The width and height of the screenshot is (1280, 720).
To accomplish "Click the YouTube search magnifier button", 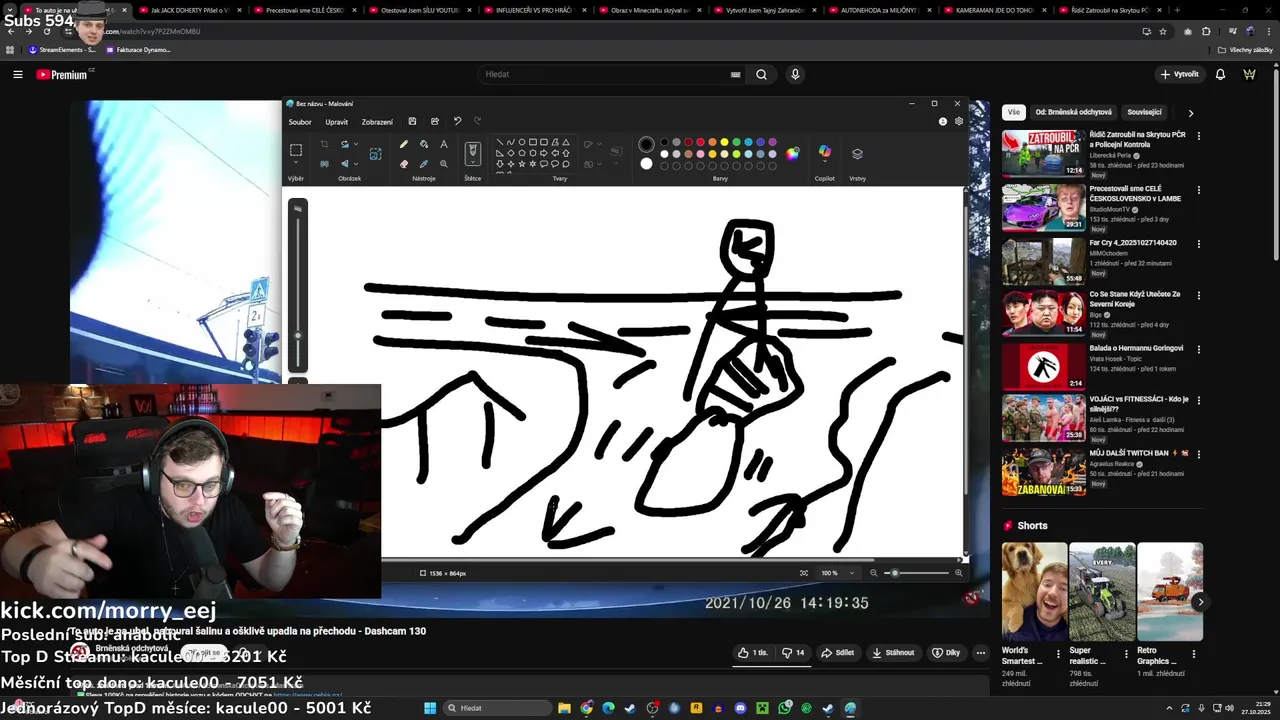I will tap(761, 74).
